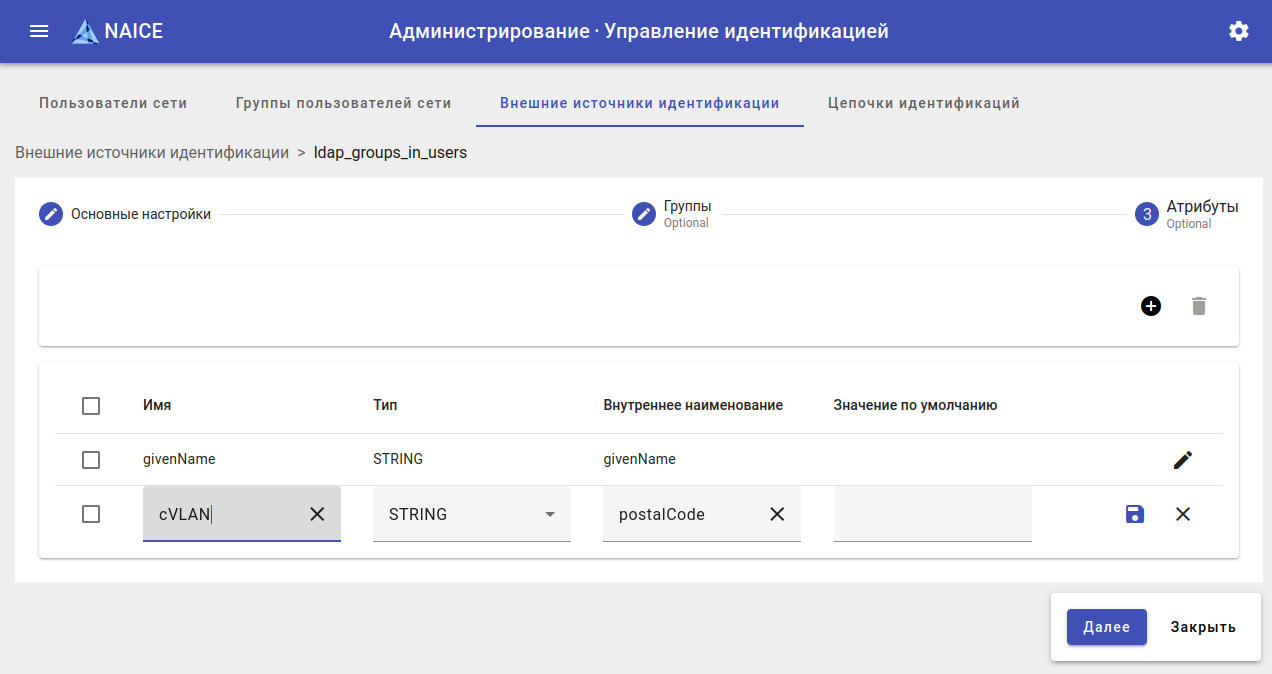Click the Закрыть button
The width and height of the screenshot is (1272, 674).
[x=1203, y=627]
